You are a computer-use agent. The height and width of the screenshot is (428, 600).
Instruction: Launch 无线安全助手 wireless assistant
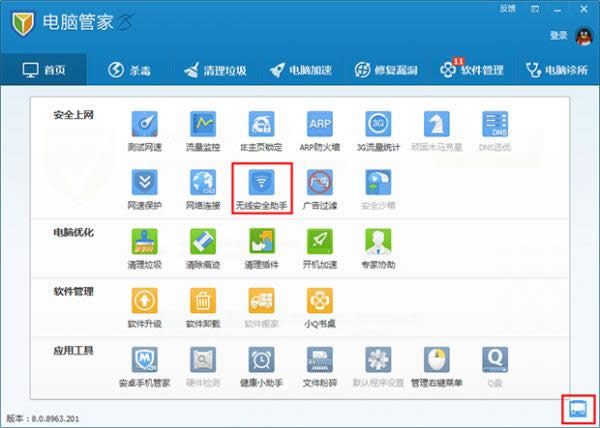point(262,189)
